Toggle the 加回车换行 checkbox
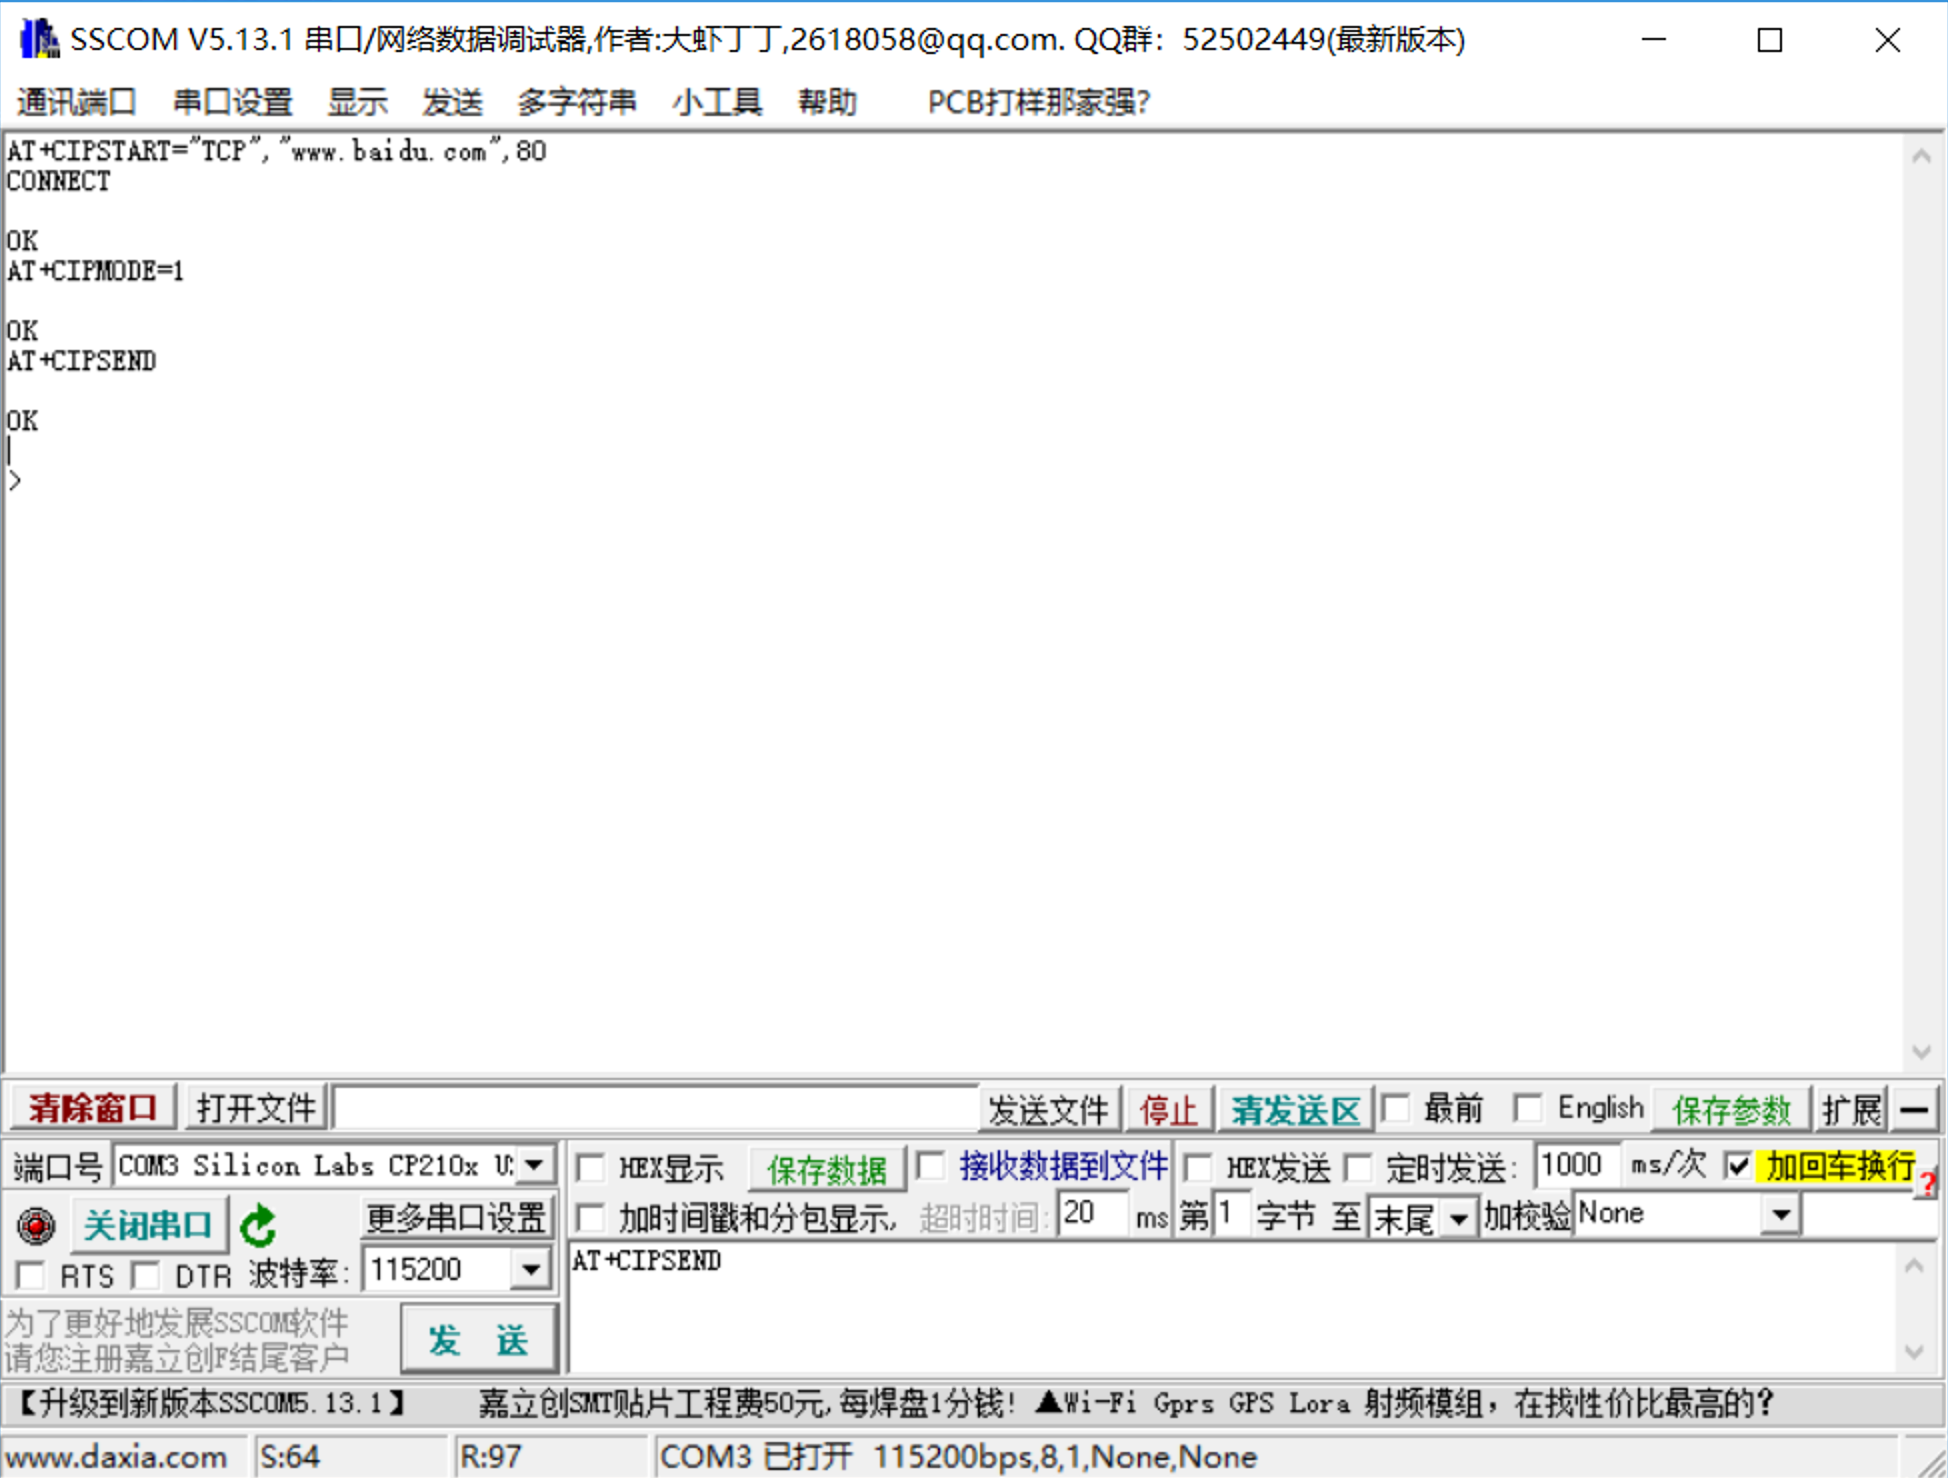This screenshot has width=1948, height=1478. (x=1738, y=1166)
